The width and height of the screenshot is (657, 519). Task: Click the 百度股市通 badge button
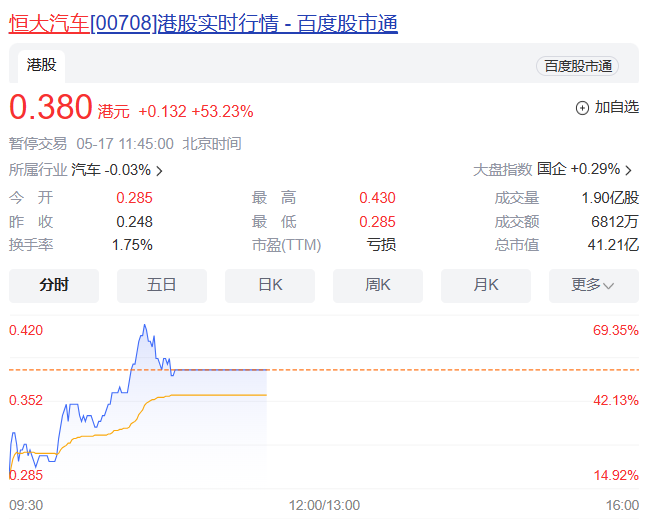point(577,66)
